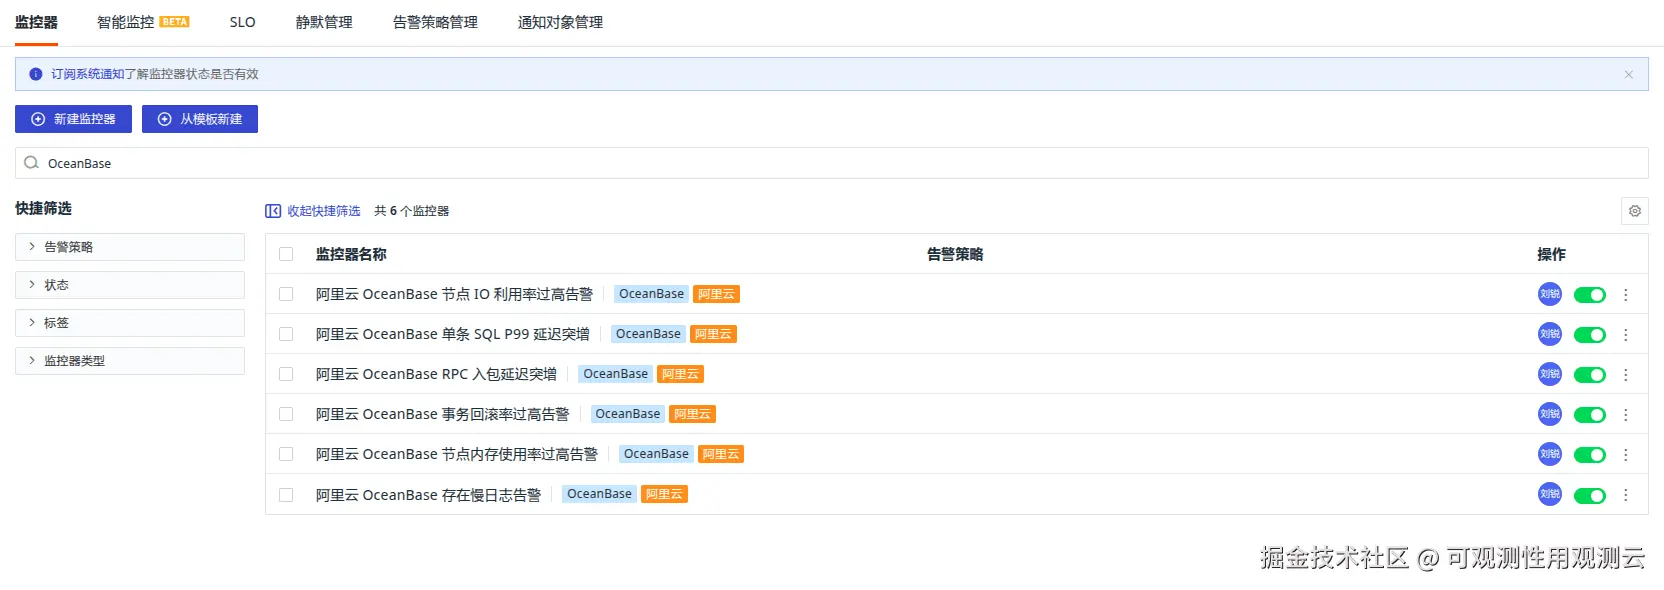Close the system notification banner

click(x=1628, y=74)
